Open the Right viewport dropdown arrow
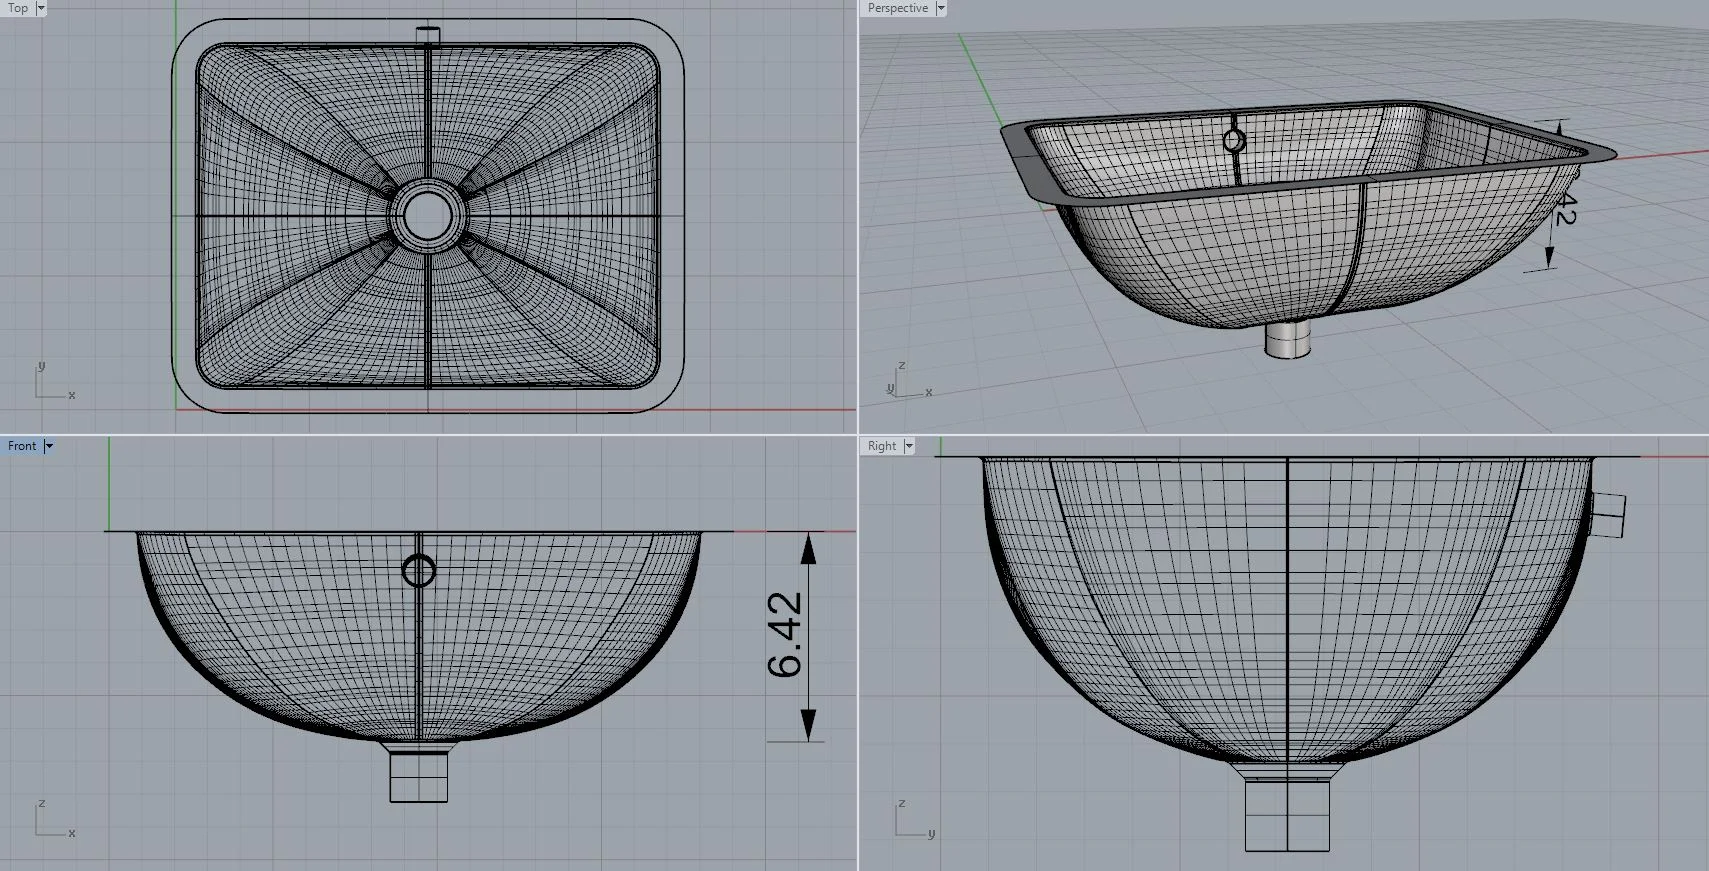The image size is (1709, 871). tap(909, 446)
